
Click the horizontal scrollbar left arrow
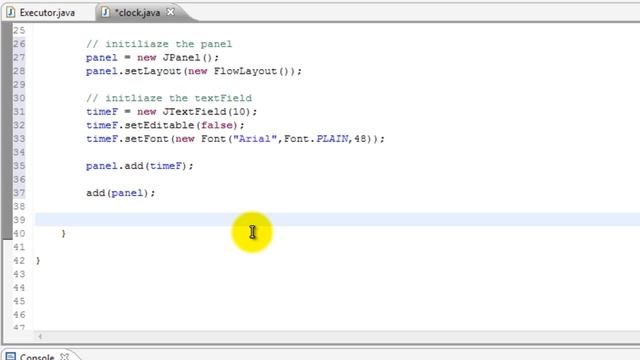pyautogui.click(x=40, y=336)
